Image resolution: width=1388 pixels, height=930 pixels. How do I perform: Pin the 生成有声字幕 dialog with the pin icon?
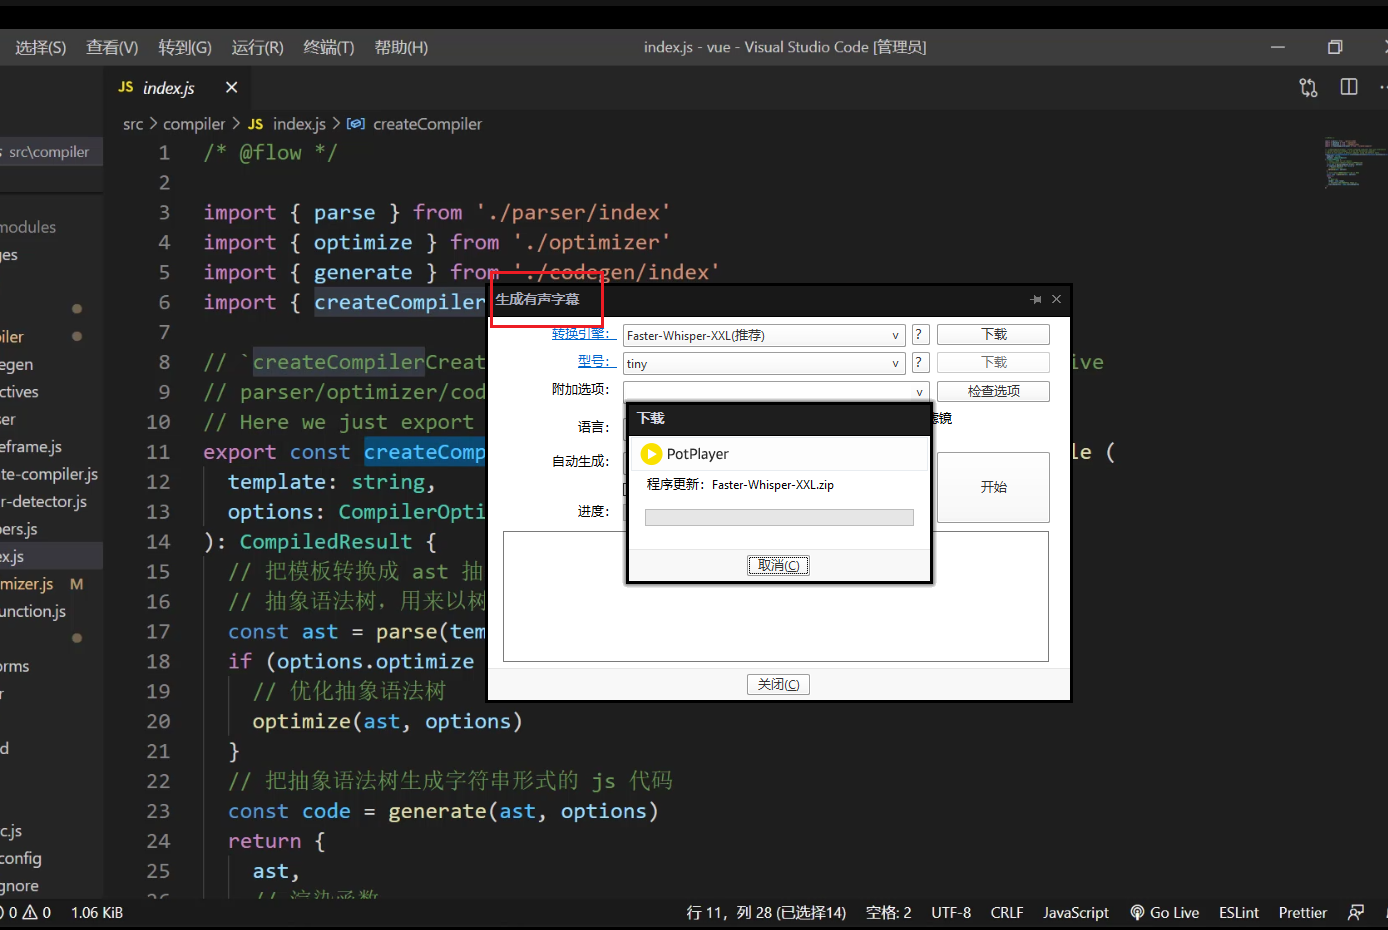[1036, 299]
